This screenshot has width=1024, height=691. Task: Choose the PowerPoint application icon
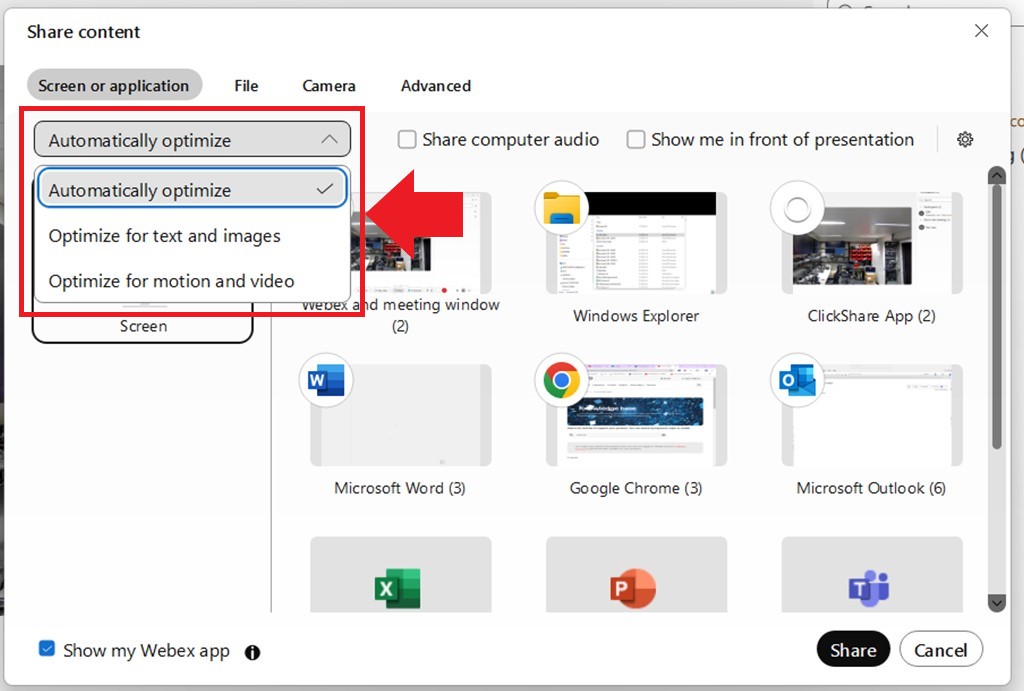click(632, 588)
